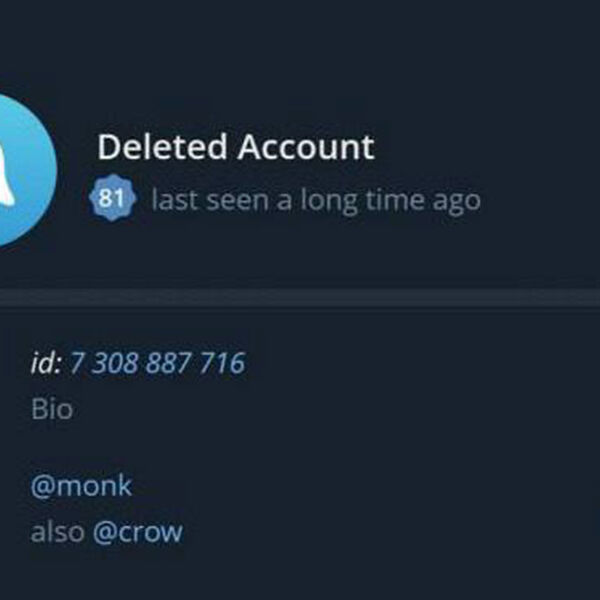
Task: Click the word ago in last seen status
Action: [457, 202]
